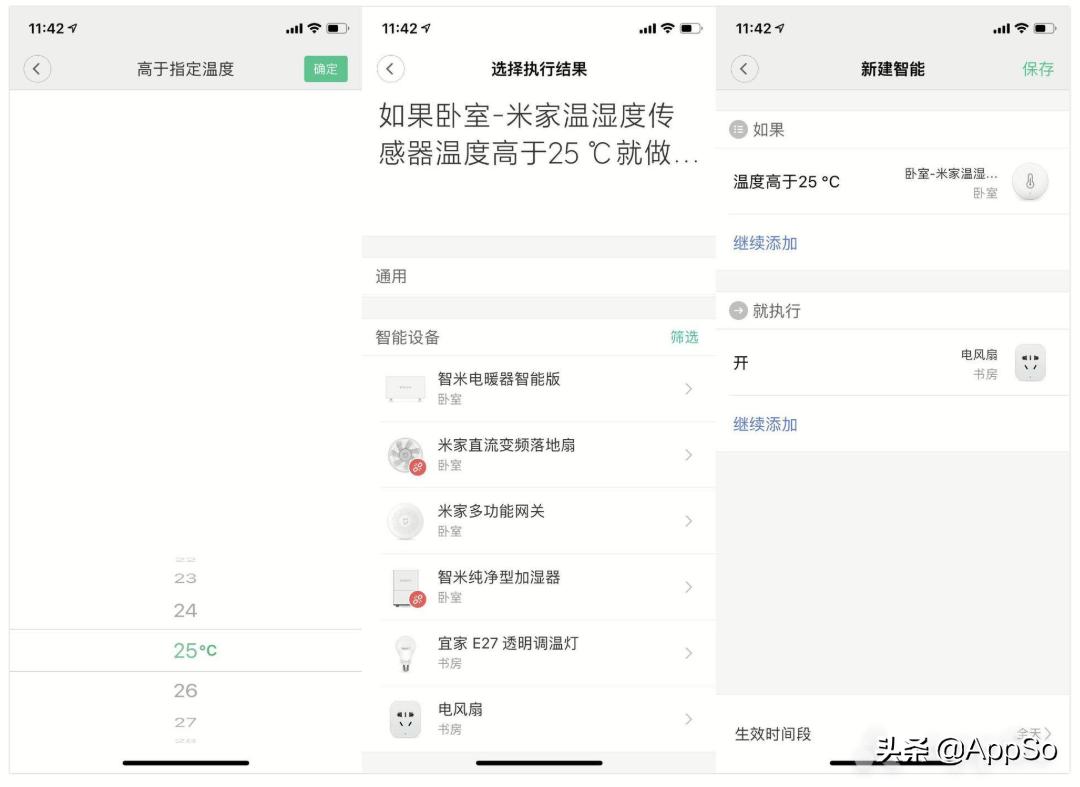Image resolution: width=1080 pixels, height=787 pixels.
Task: Select the 智米电暖器智能版 heater icon
Action: coord(406,387)
